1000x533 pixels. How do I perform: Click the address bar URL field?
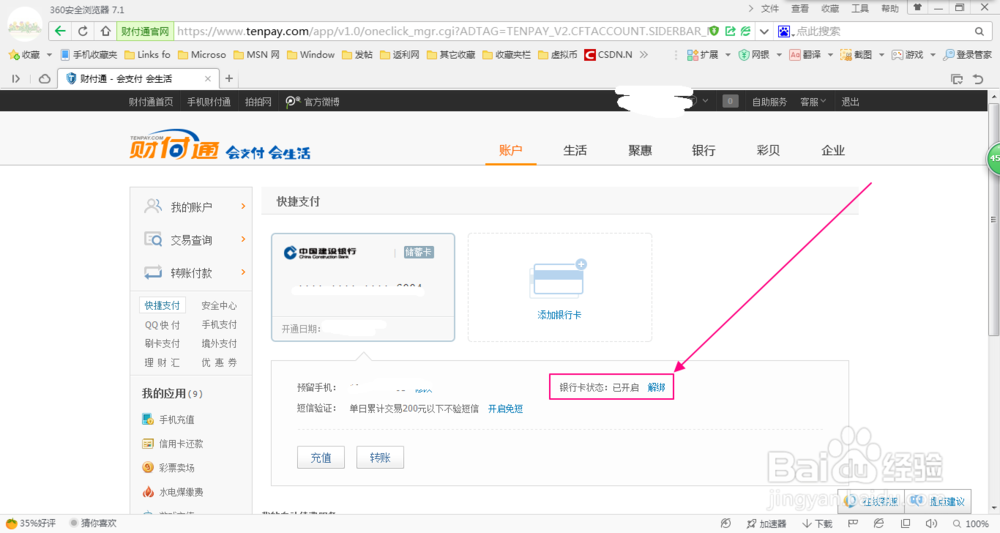pyautogui.click(x=440, y=31)
